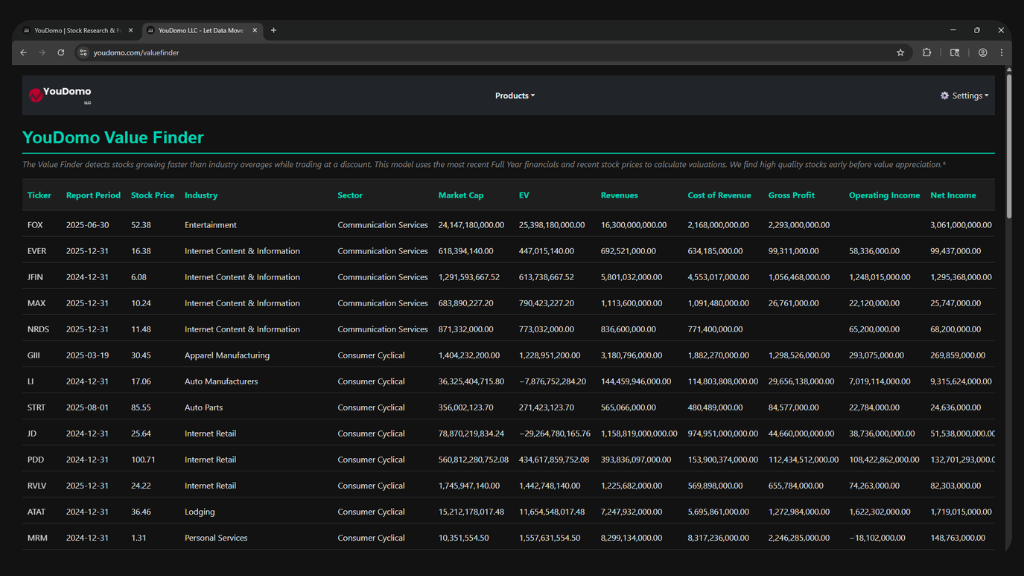Click the browser back arrow

click(24, 52)
